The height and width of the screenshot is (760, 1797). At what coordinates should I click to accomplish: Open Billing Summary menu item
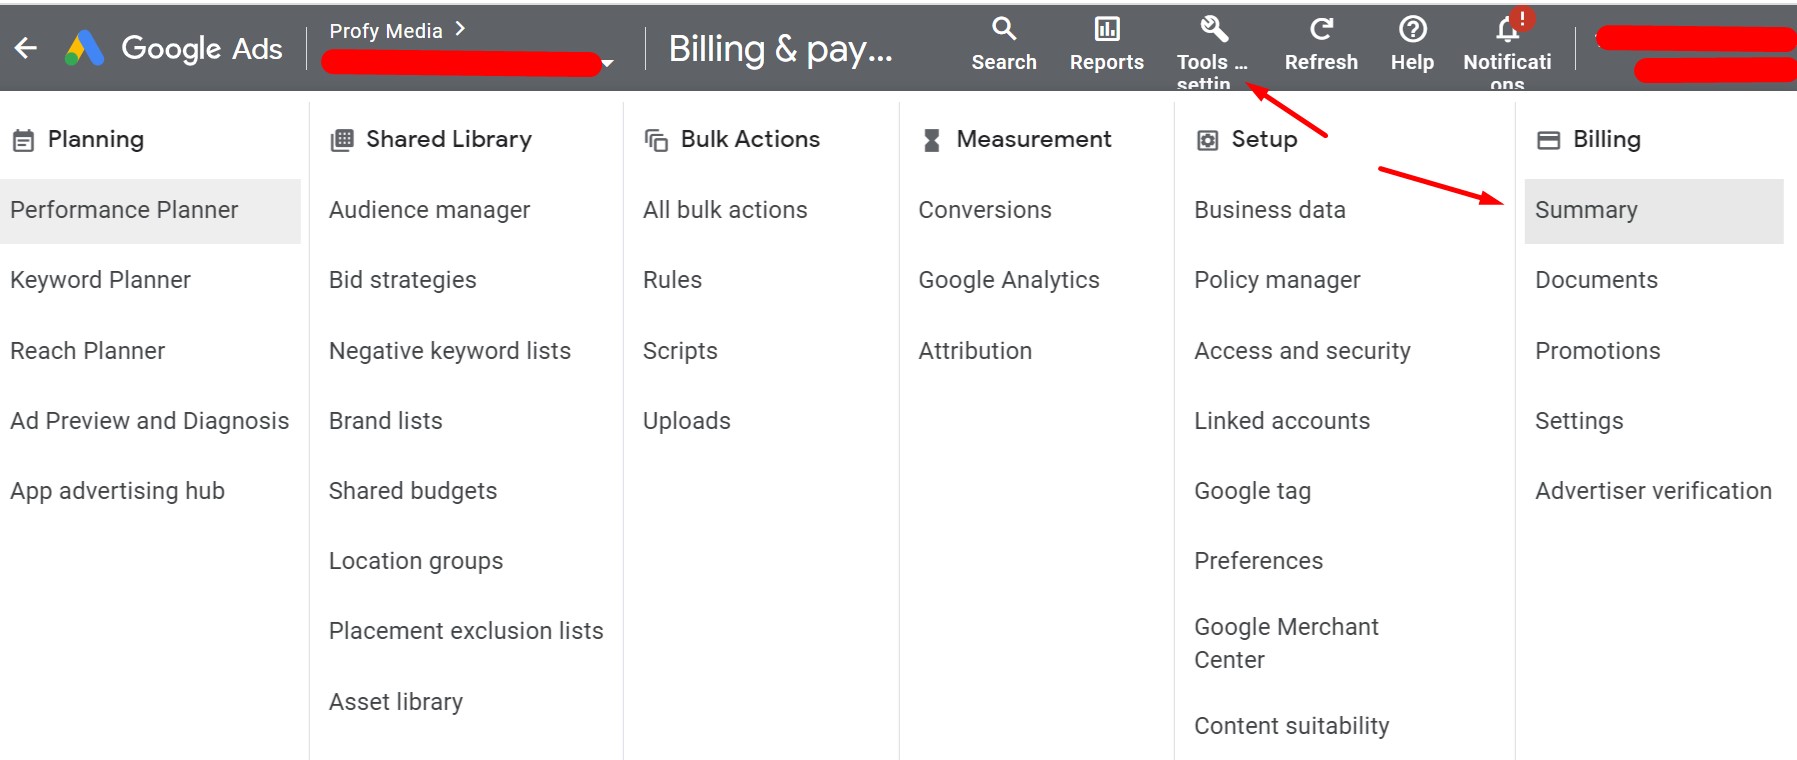(x=1586, y=210)
